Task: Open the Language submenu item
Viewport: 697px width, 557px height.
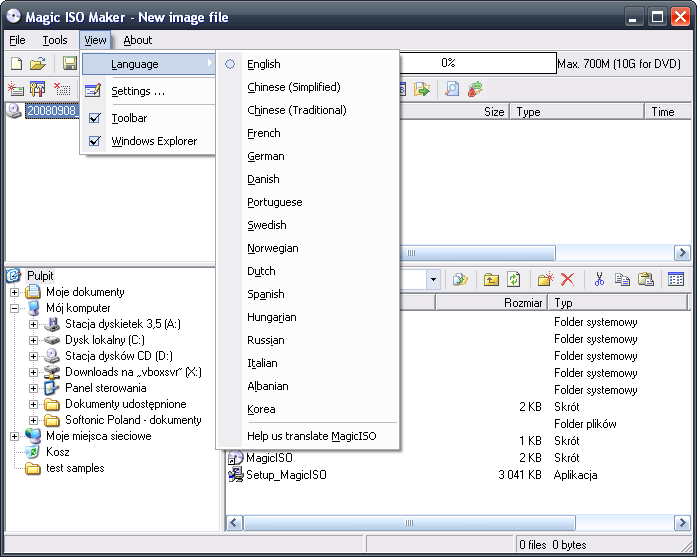Action: [x=149, y=64]
